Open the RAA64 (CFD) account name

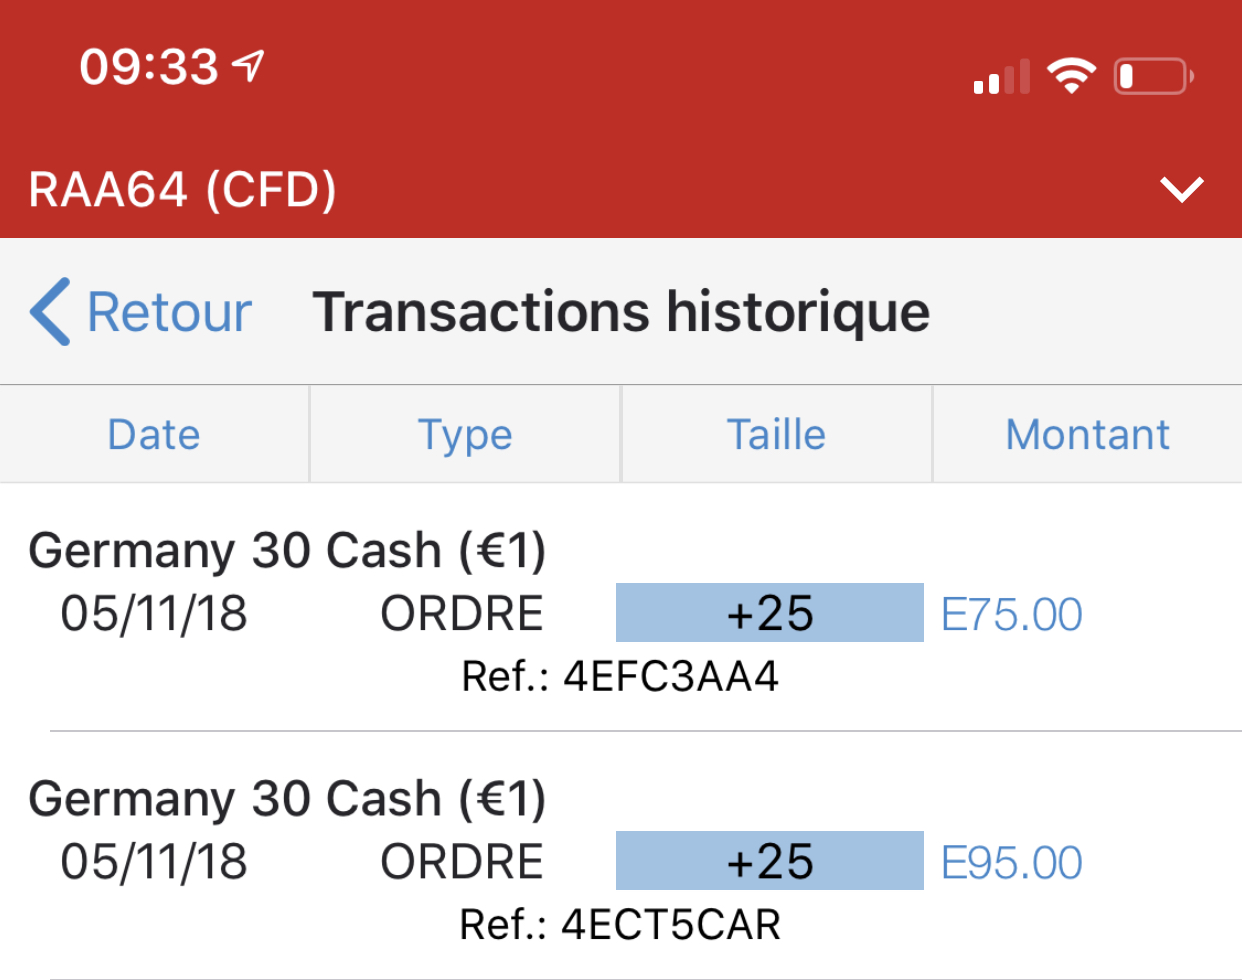[182, 189]
